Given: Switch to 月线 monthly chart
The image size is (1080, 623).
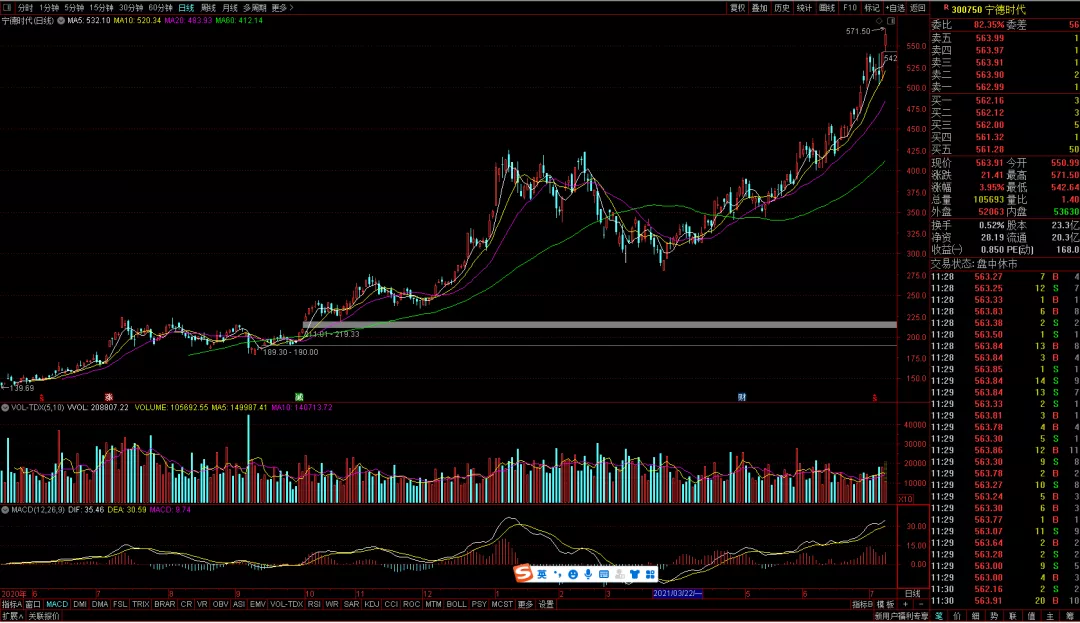Looking at the screenshot, I should pos(230,8).
